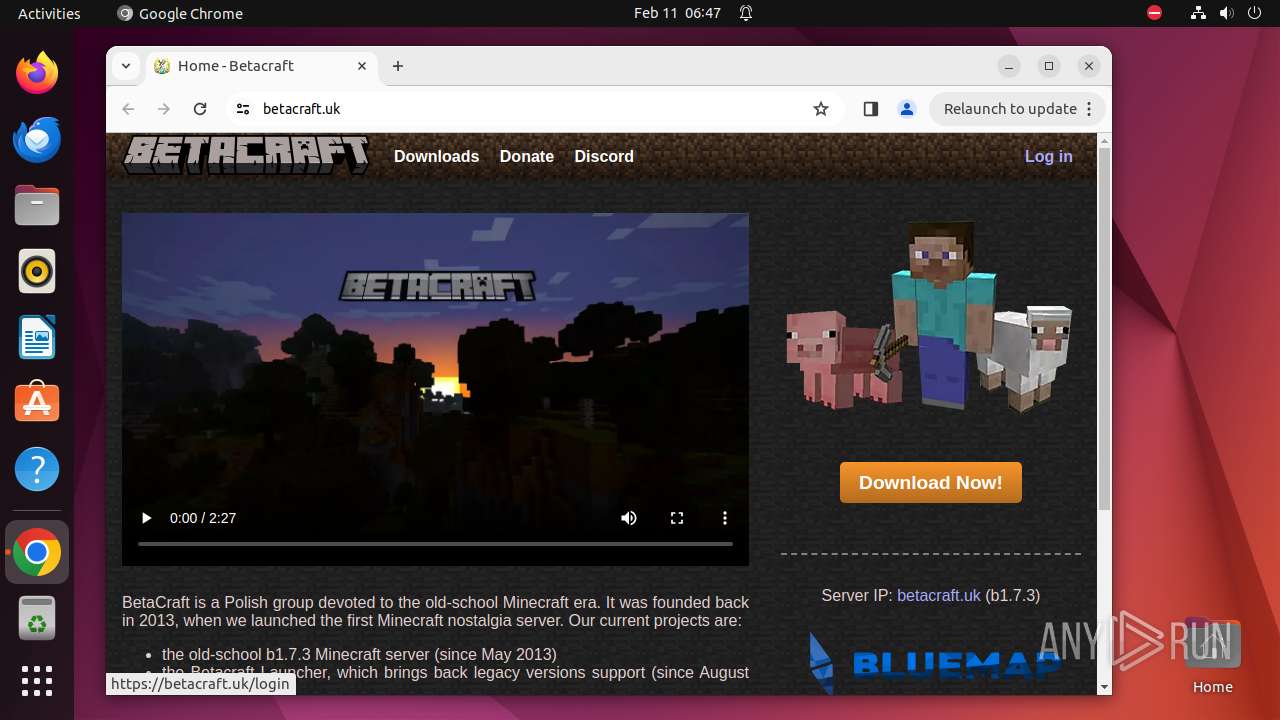Launch Thunderbird Mail from the dock

[x=37, y=139]
